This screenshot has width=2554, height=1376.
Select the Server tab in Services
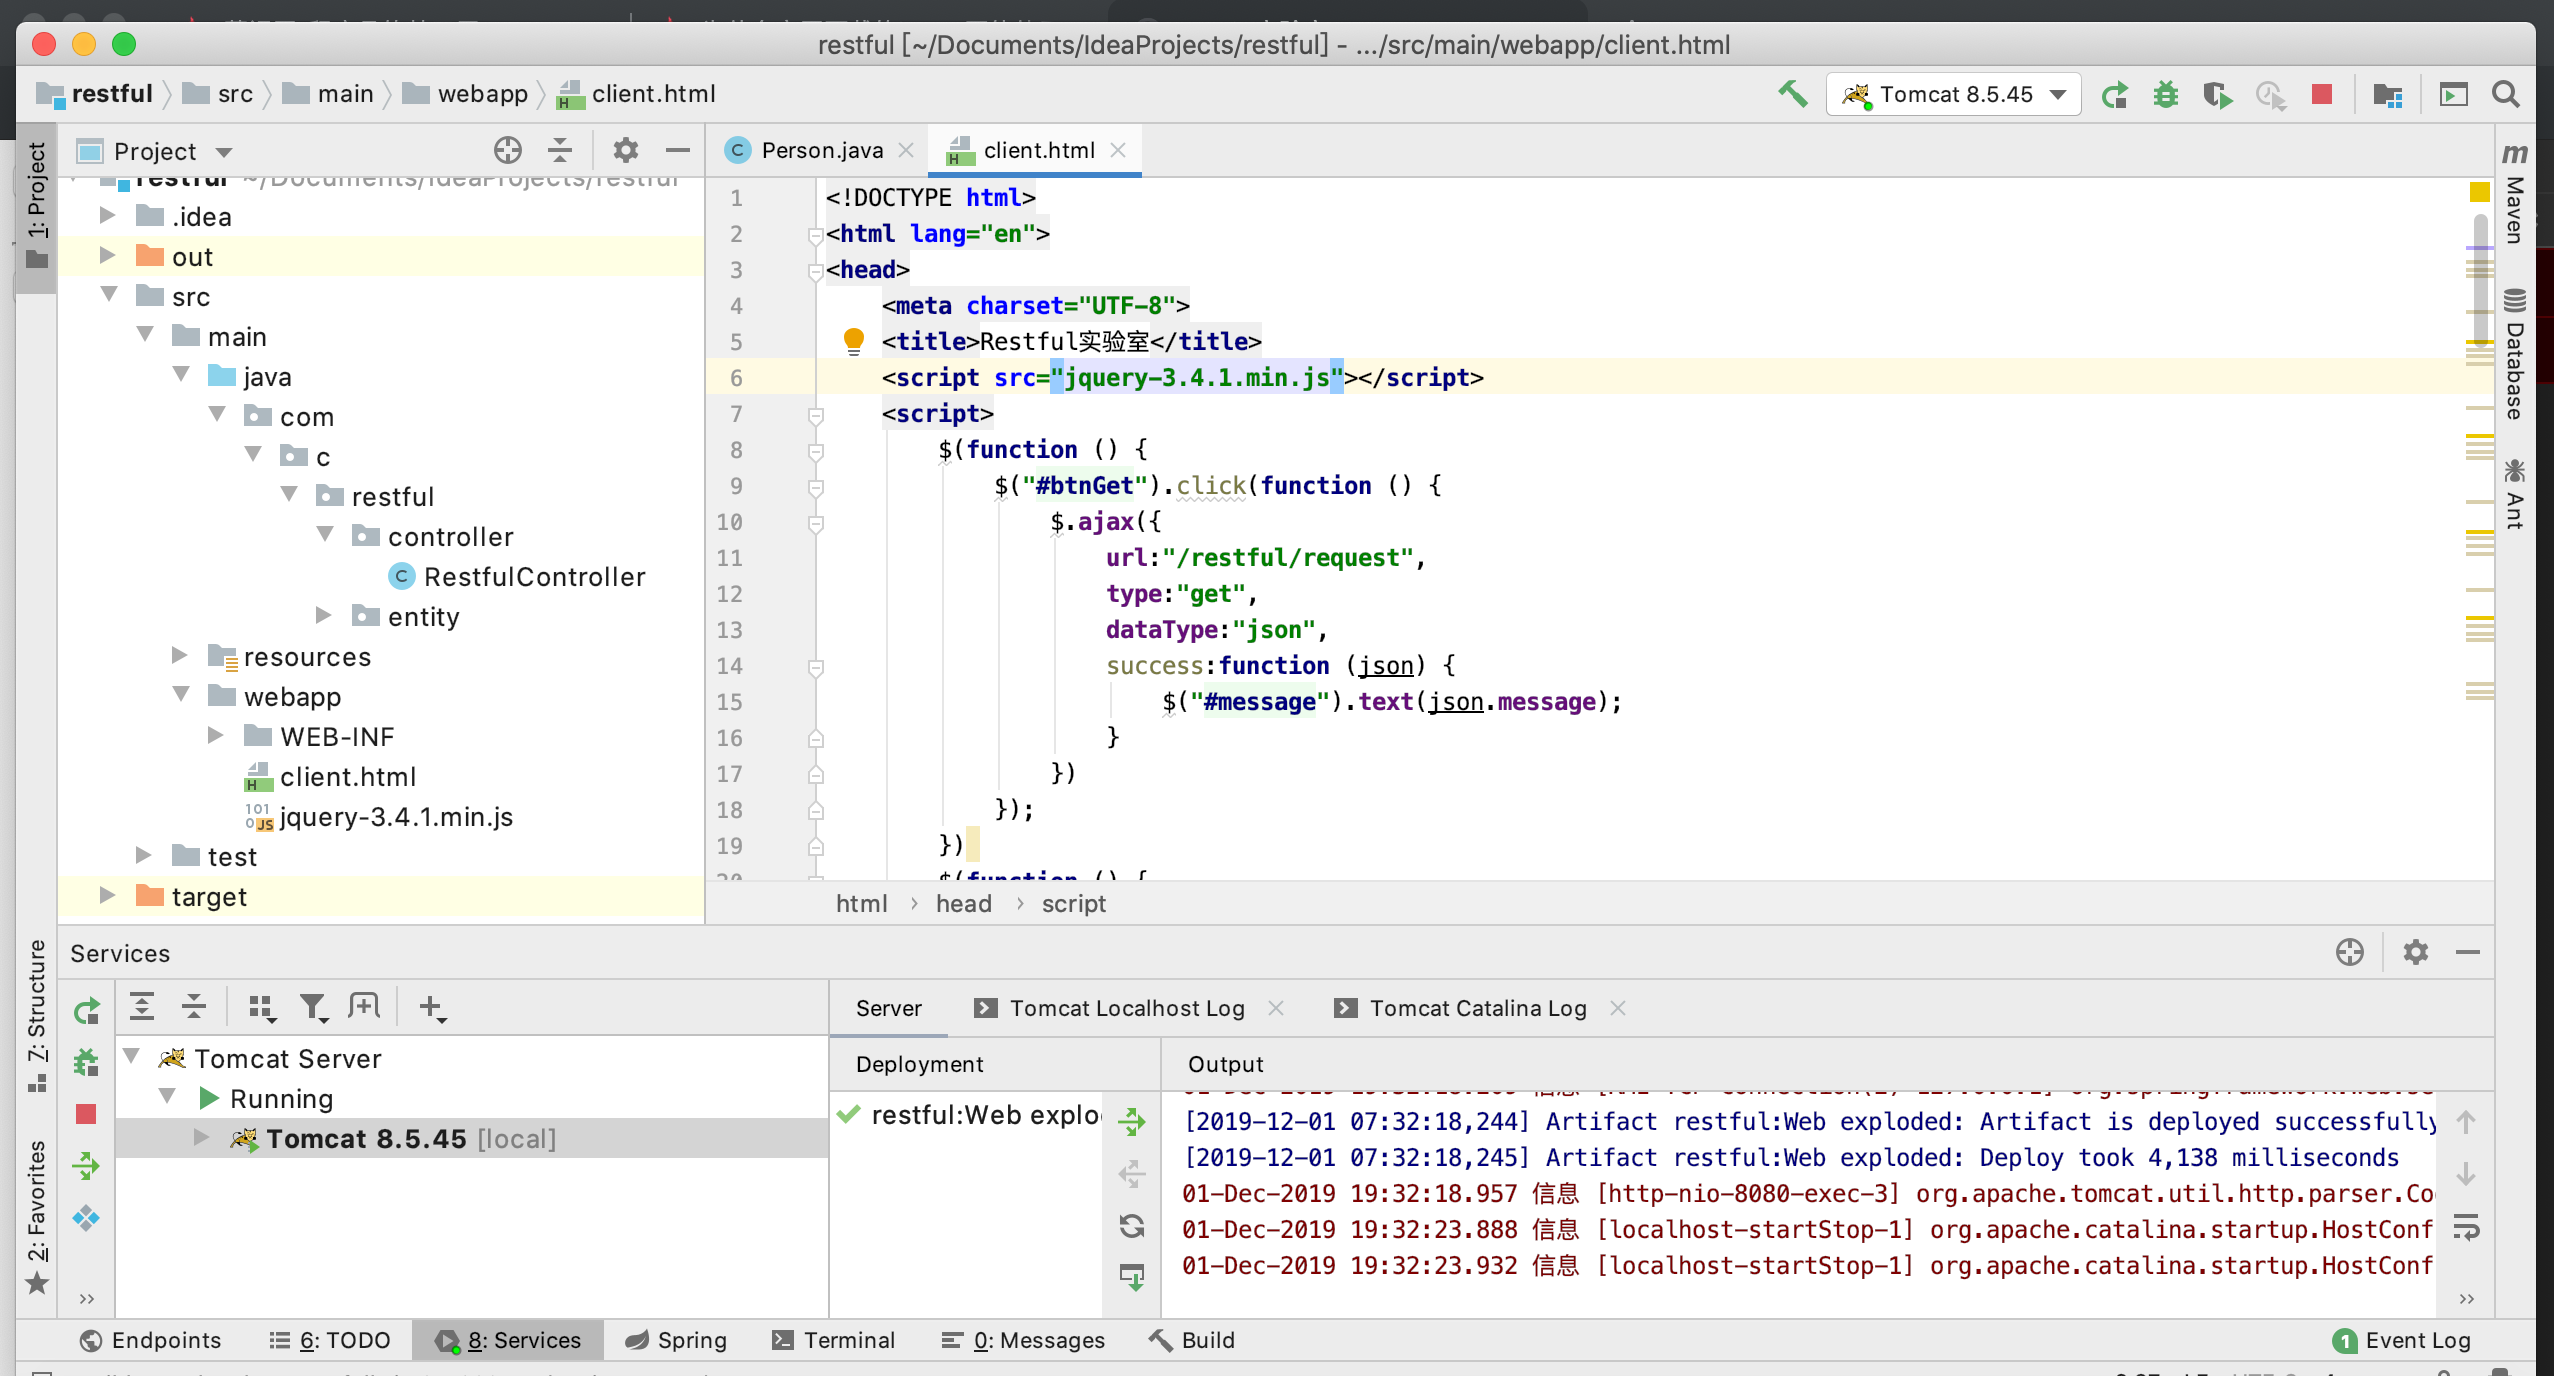tap(888, 1008)
